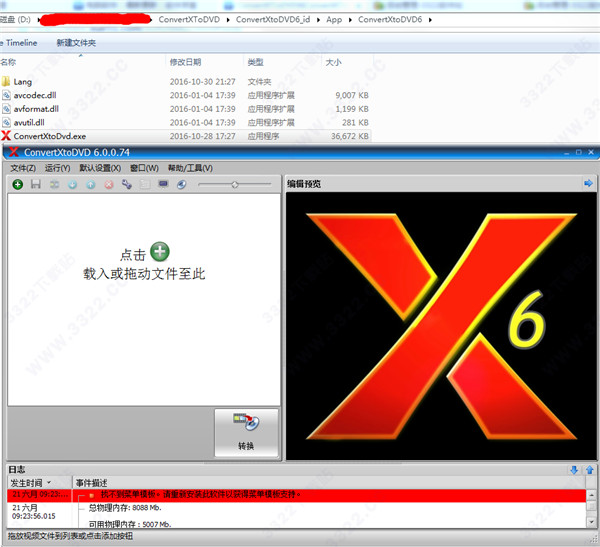Click the move down arrow toolbar icon
The height and width of the screenshot is (547, 600).
[x=72, y=185]
